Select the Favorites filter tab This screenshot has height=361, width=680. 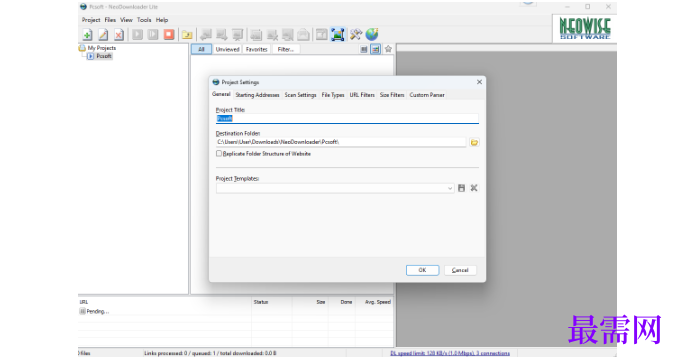pyautogui.click(x=256, y=49)
